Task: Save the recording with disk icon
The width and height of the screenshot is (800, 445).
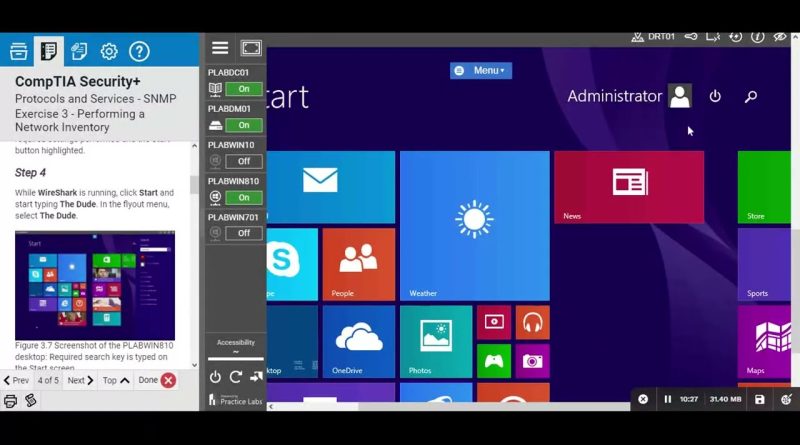Action: coord(760,399)
